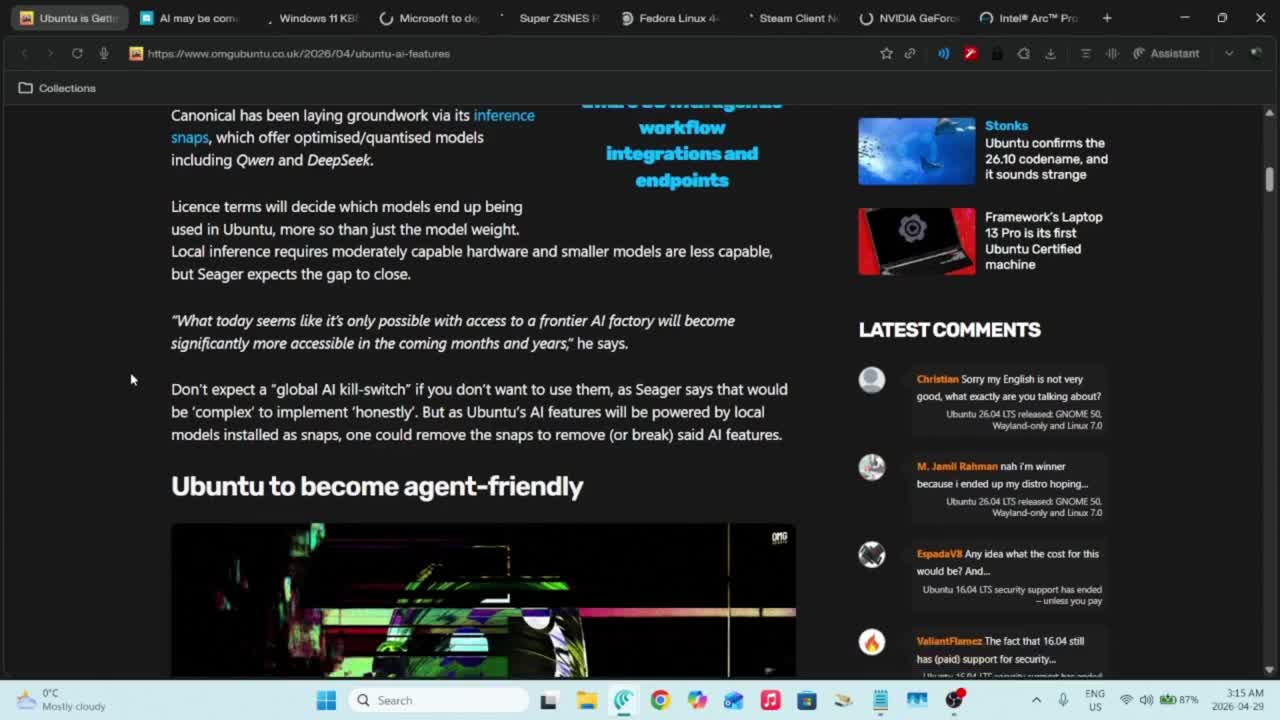This screenshot has height=720, width=1280.
Task: Open Notepad from the taskbar
Action: (880, 701)
